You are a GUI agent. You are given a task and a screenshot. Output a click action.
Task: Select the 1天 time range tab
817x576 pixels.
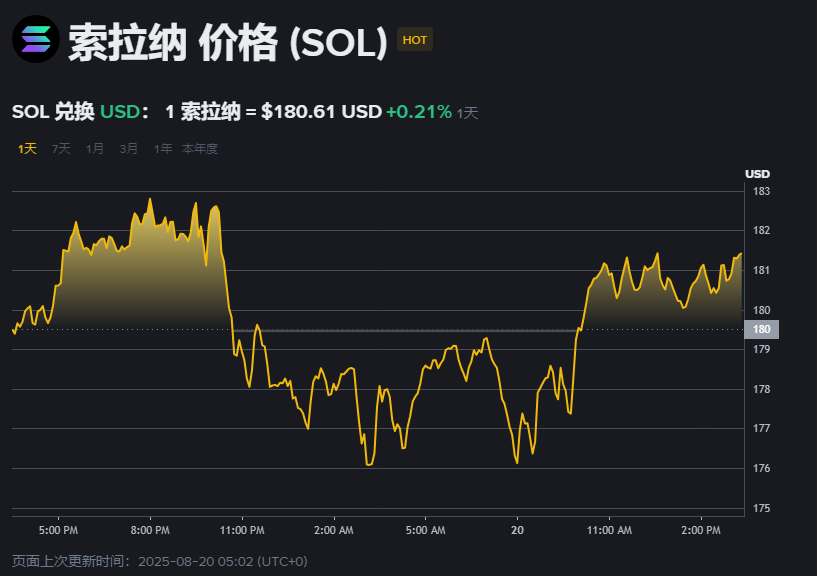pyautogui.click(x=27, y=149)
